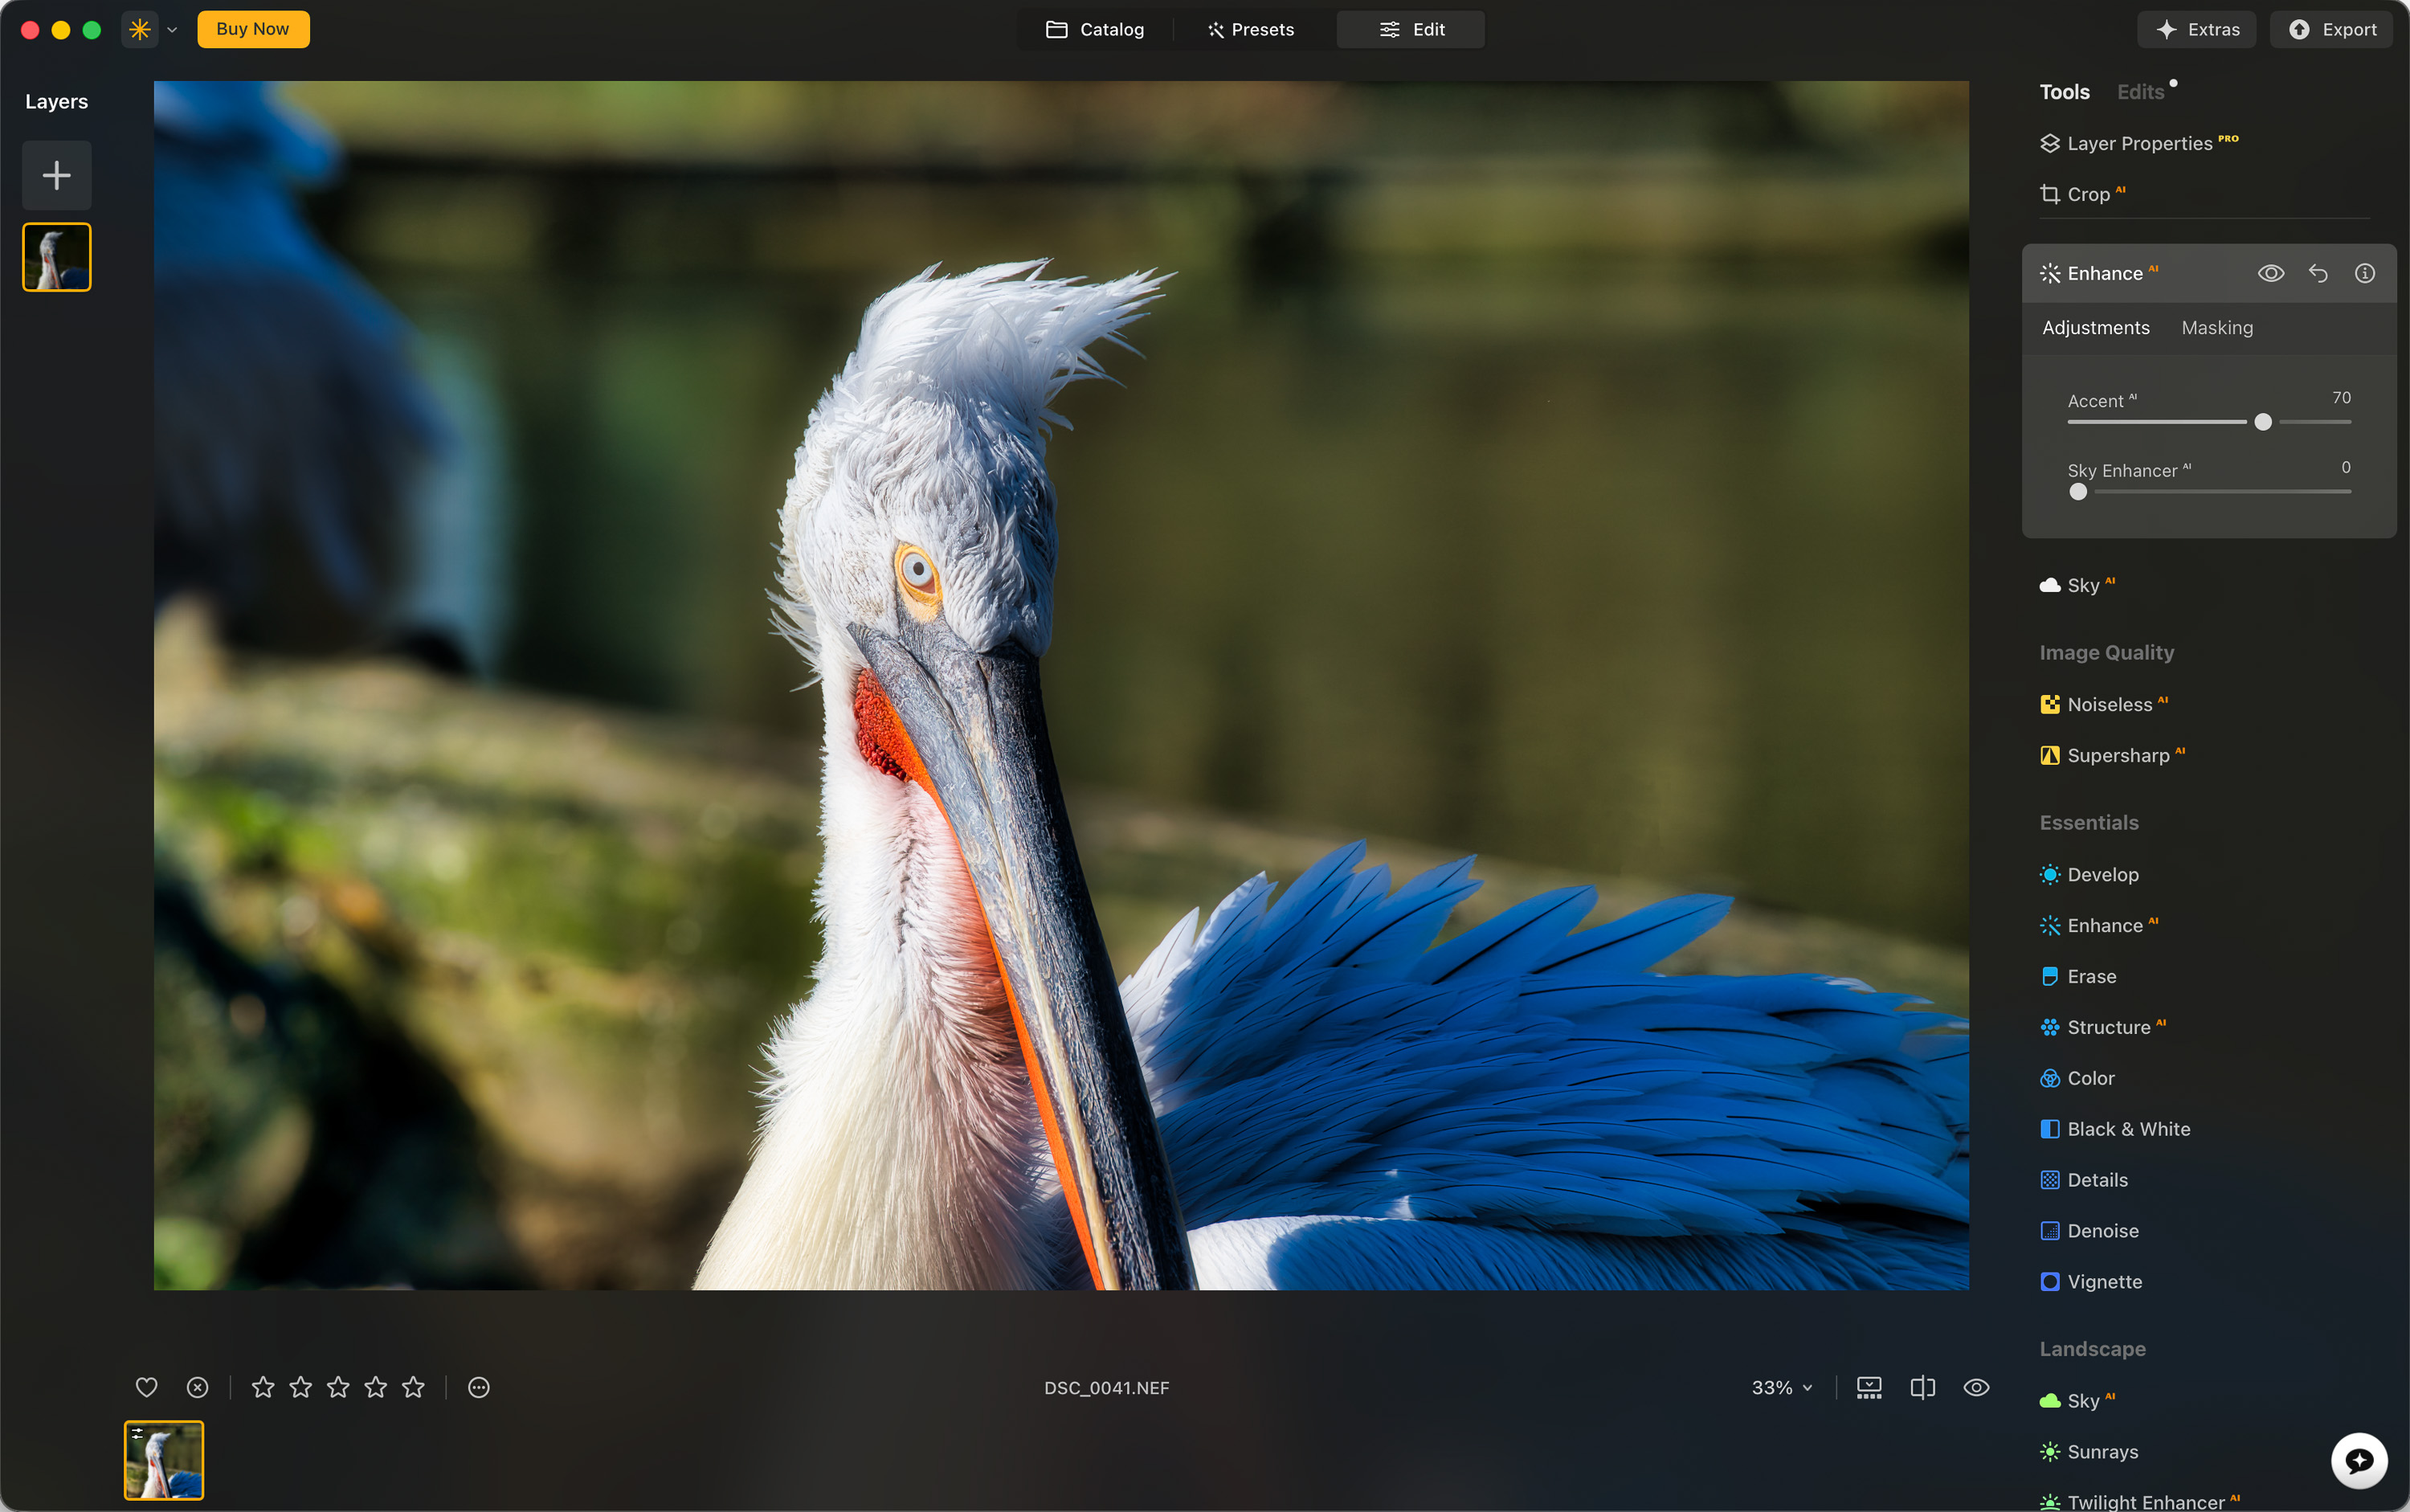2410x1512 pixels.
Task: Select the Adjustments sub-tab in Enhance
Action: [2096, 328]
